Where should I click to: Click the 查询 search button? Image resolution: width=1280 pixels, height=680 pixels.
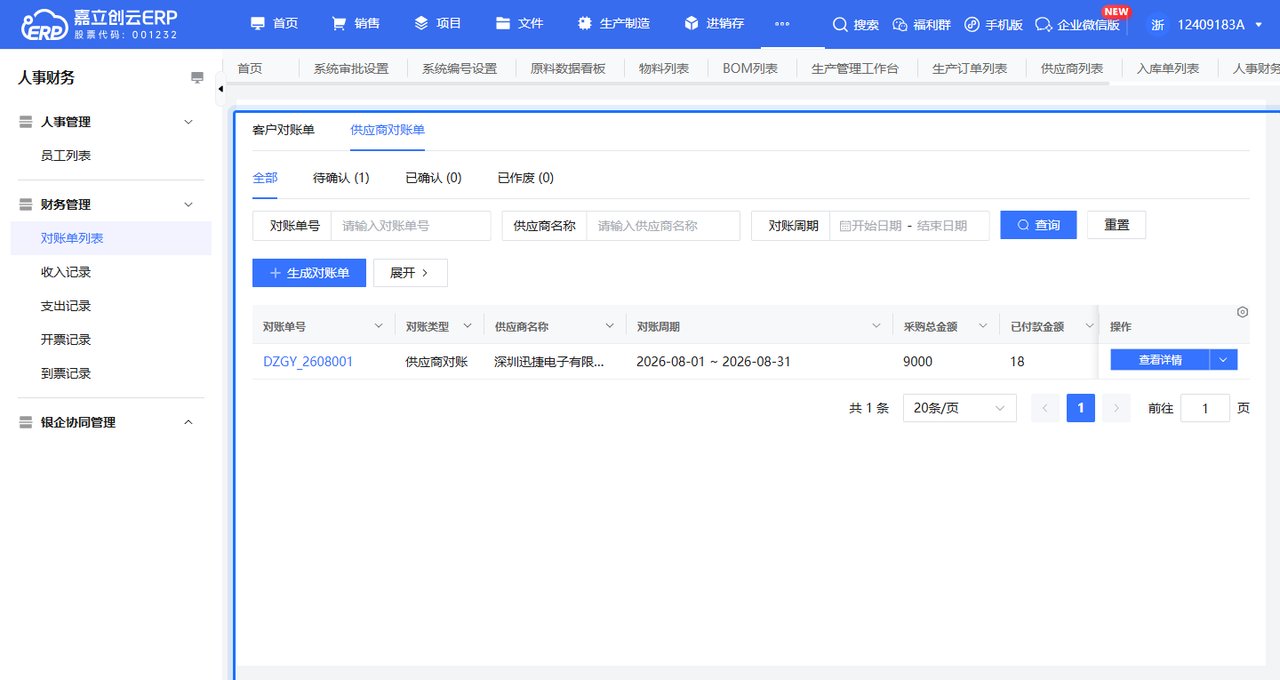tap(1038, 225)
